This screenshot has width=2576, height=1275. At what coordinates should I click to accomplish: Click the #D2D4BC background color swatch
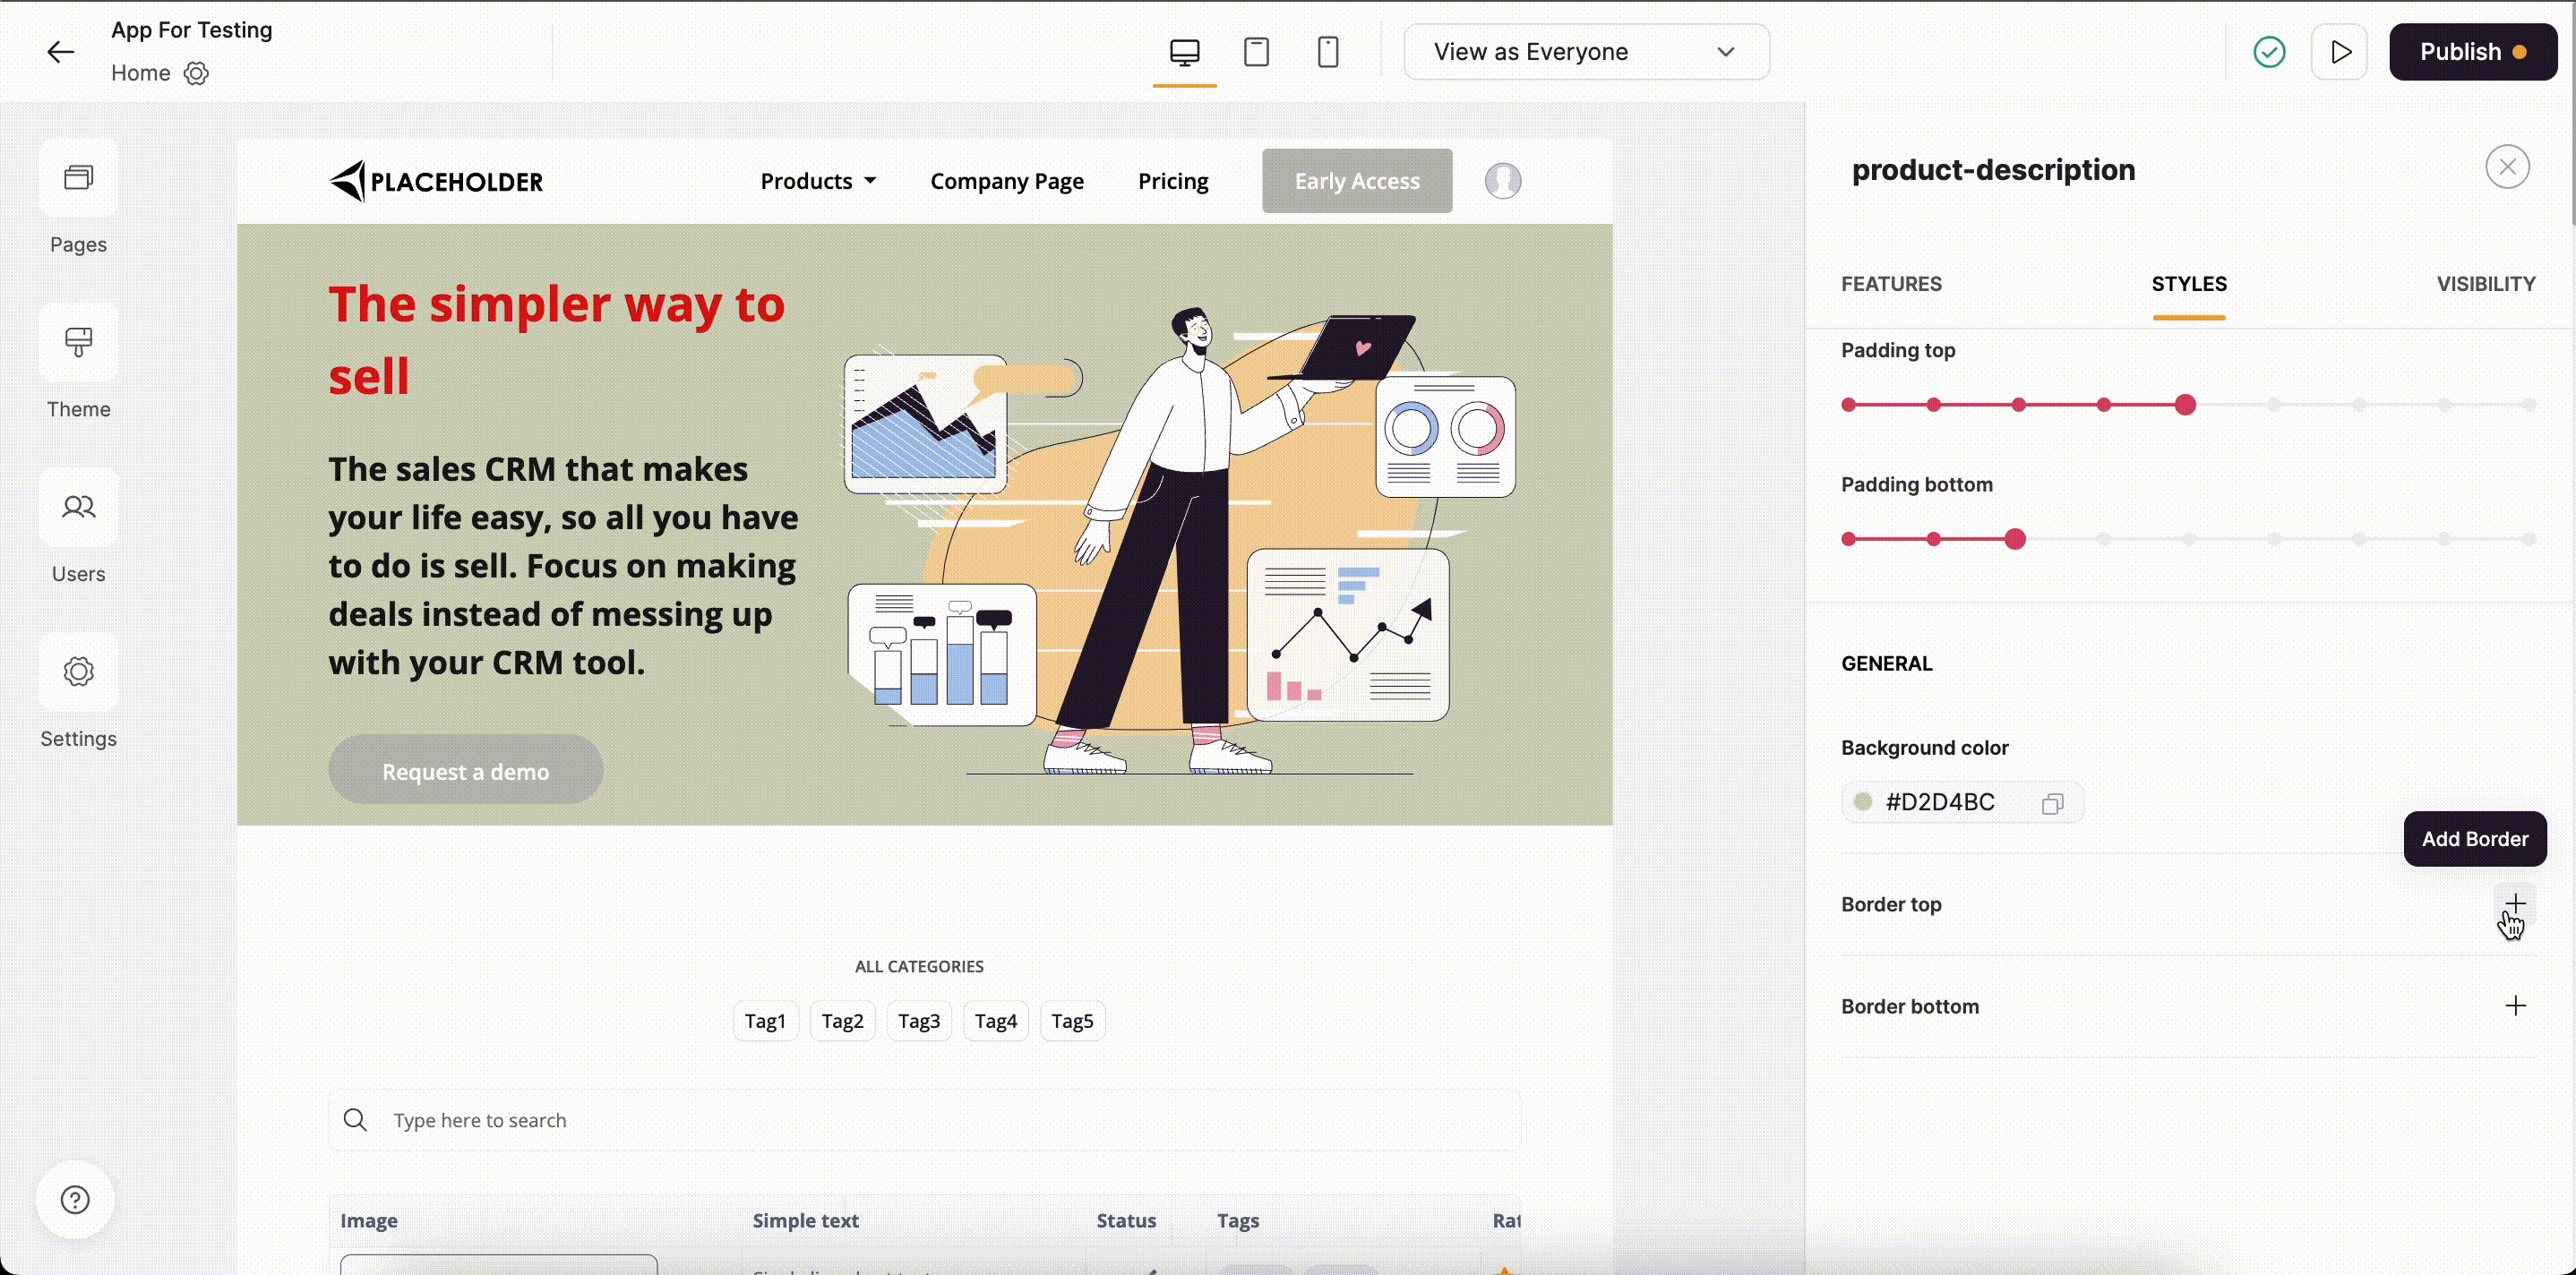1863,802
